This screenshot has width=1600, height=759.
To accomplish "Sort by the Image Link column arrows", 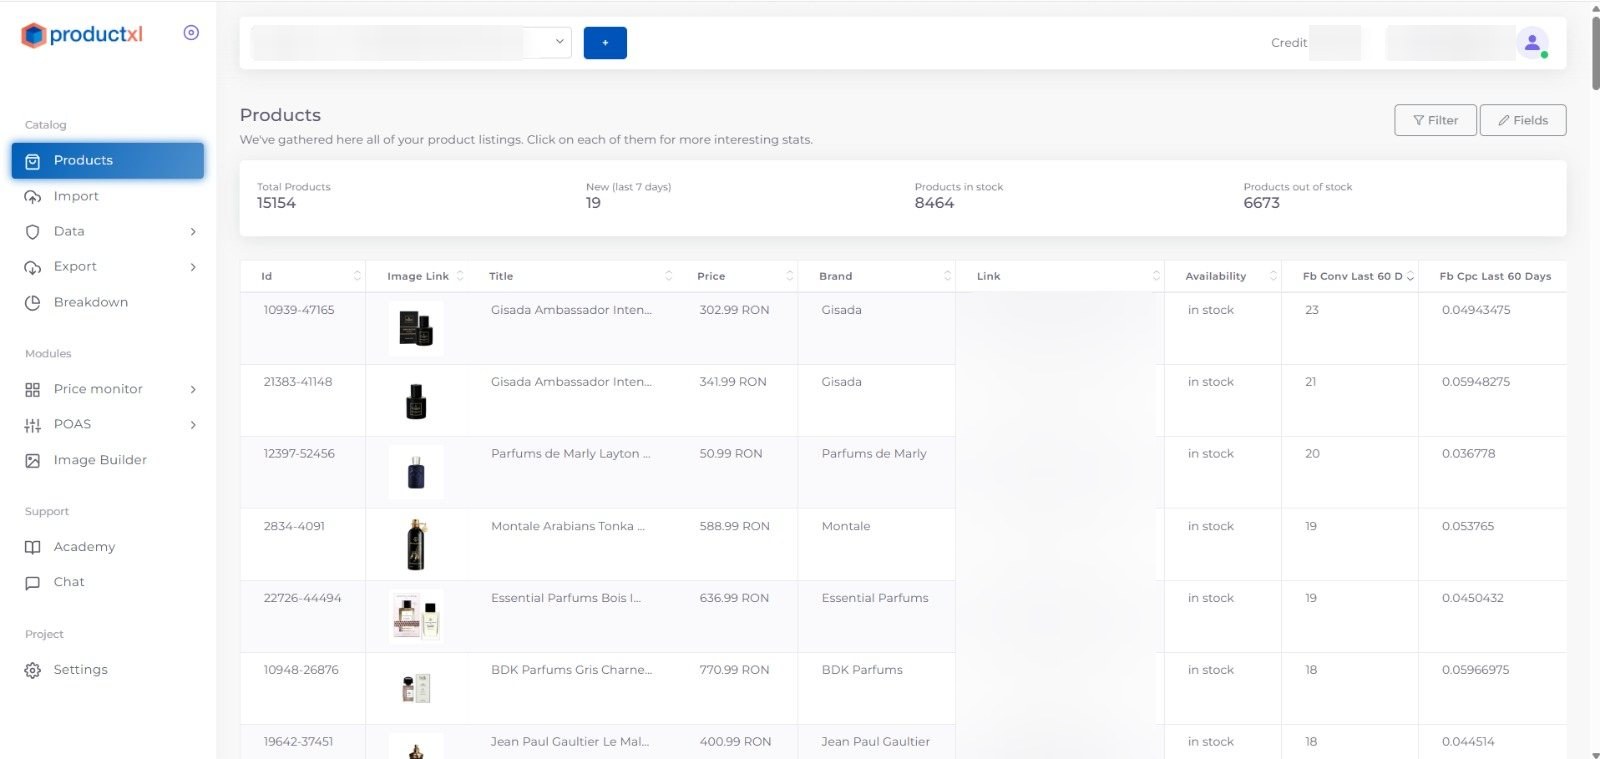I will coord(460,276).
